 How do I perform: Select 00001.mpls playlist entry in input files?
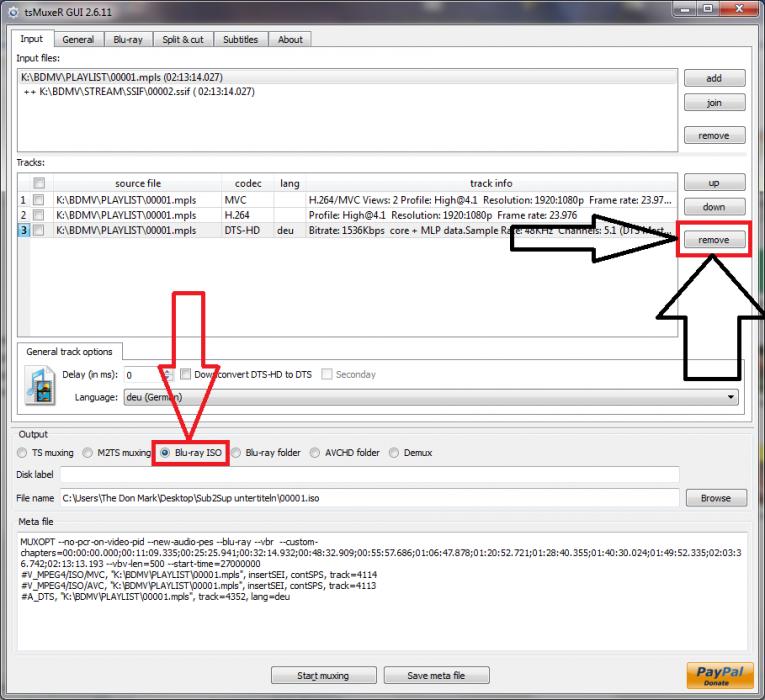pyautogui.click(x=347, y=77)
